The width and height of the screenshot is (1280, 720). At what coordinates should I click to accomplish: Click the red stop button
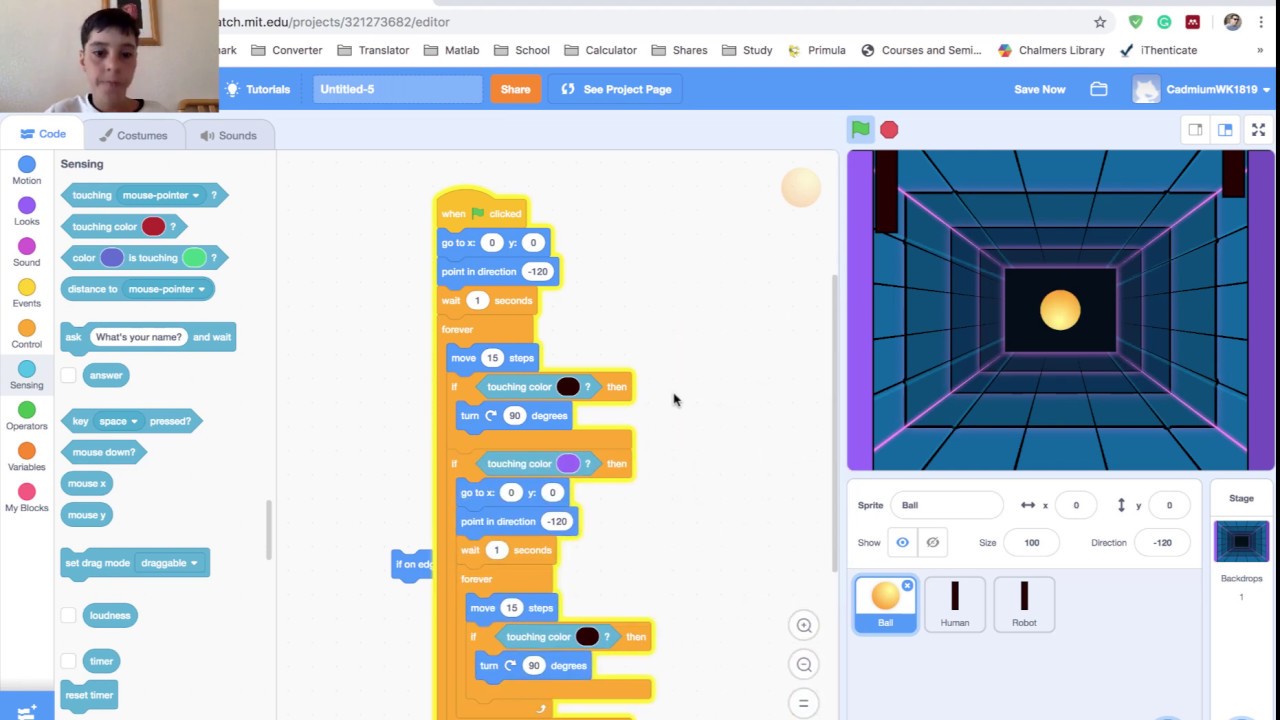pyautogui.click(x=889, y=130)
